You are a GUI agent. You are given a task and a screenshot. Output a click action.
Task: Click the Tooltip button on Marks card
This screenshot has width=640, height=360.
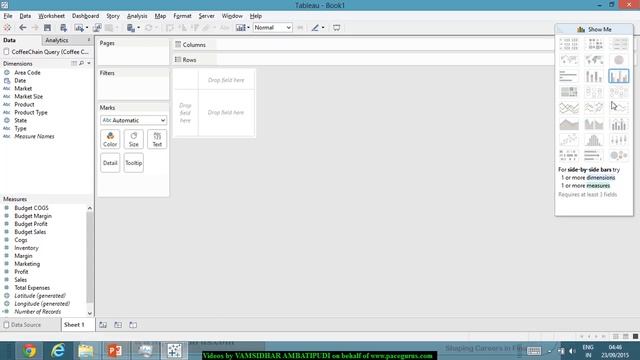coord(133,163)
